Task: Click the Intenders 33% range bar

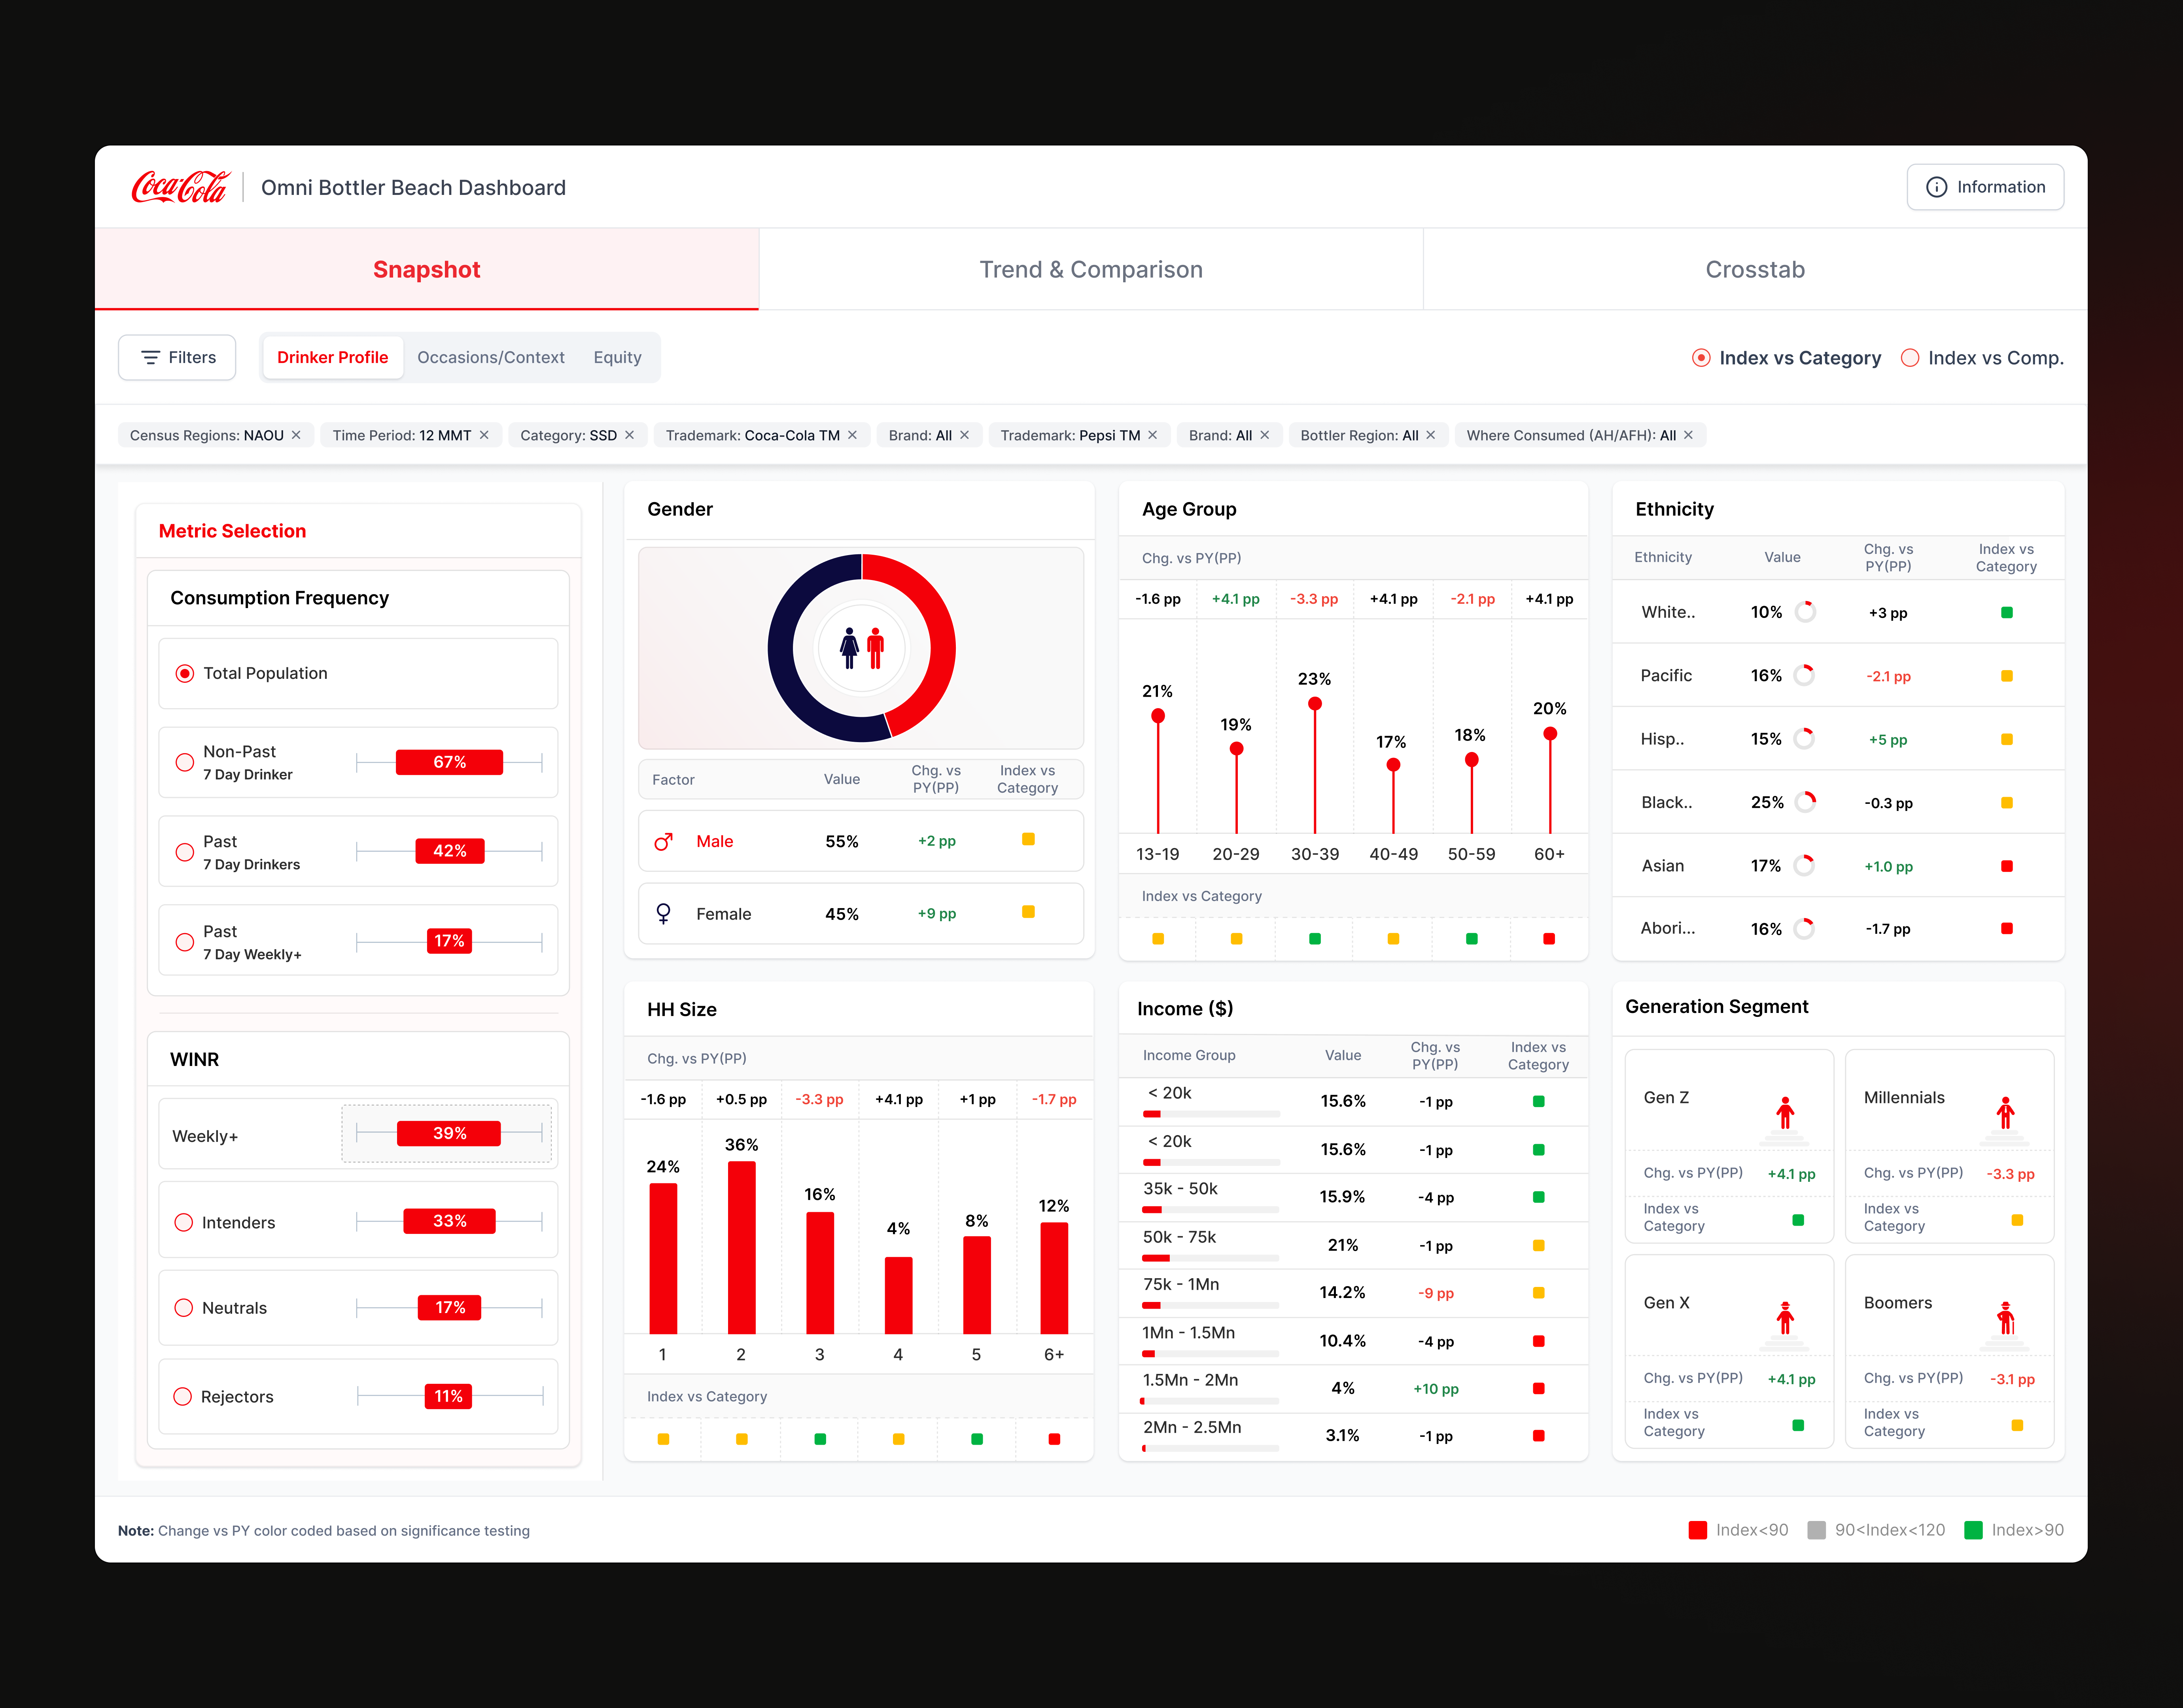Action: [449, 1221]
